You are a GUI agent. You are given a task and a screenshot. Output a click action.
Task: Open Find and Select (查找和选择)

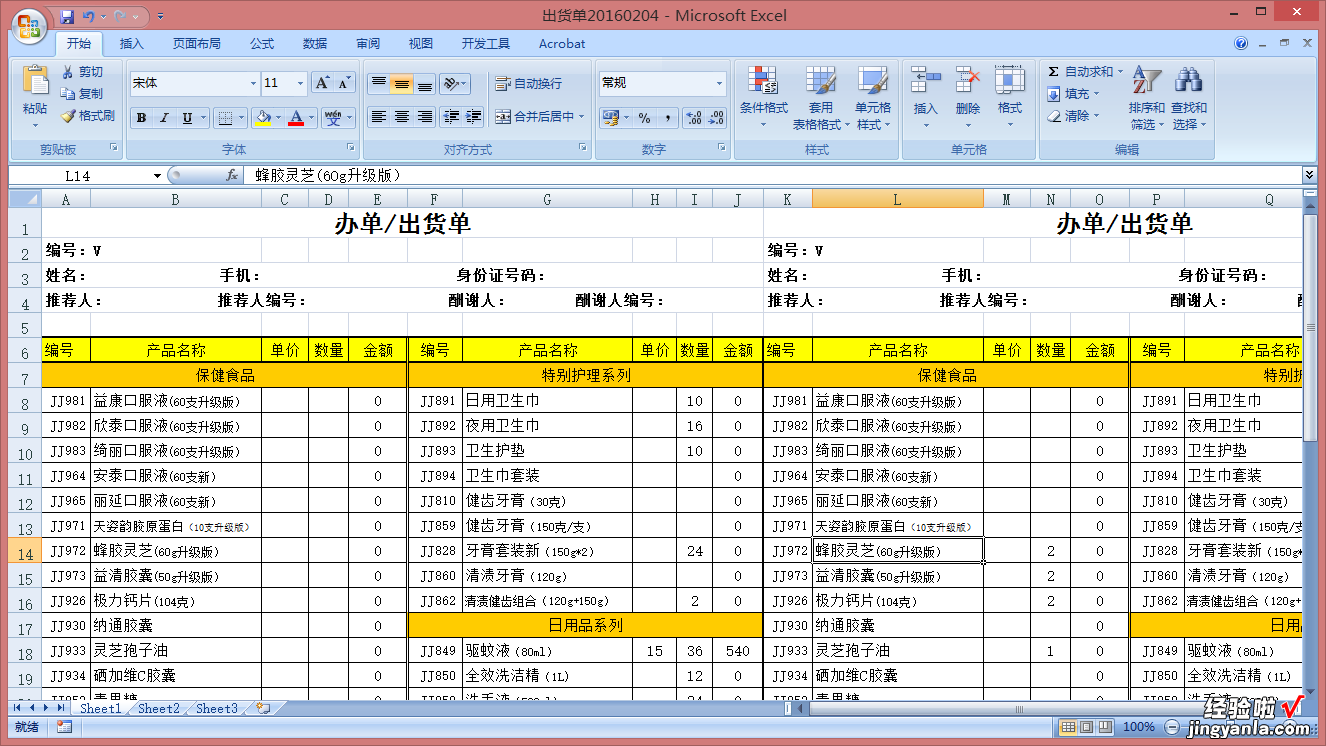click(x=1189, y=98)
